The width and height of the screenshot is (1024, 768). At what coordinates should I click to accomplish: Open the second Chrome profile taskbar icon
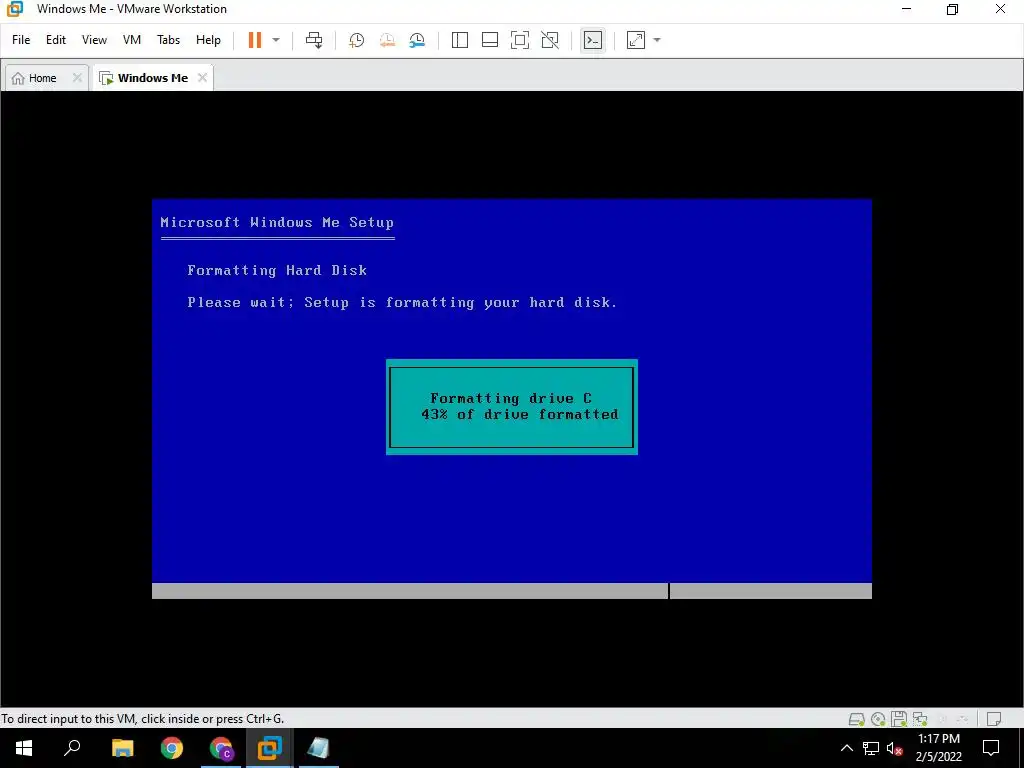pyautogui.click(x=221, y=748)
